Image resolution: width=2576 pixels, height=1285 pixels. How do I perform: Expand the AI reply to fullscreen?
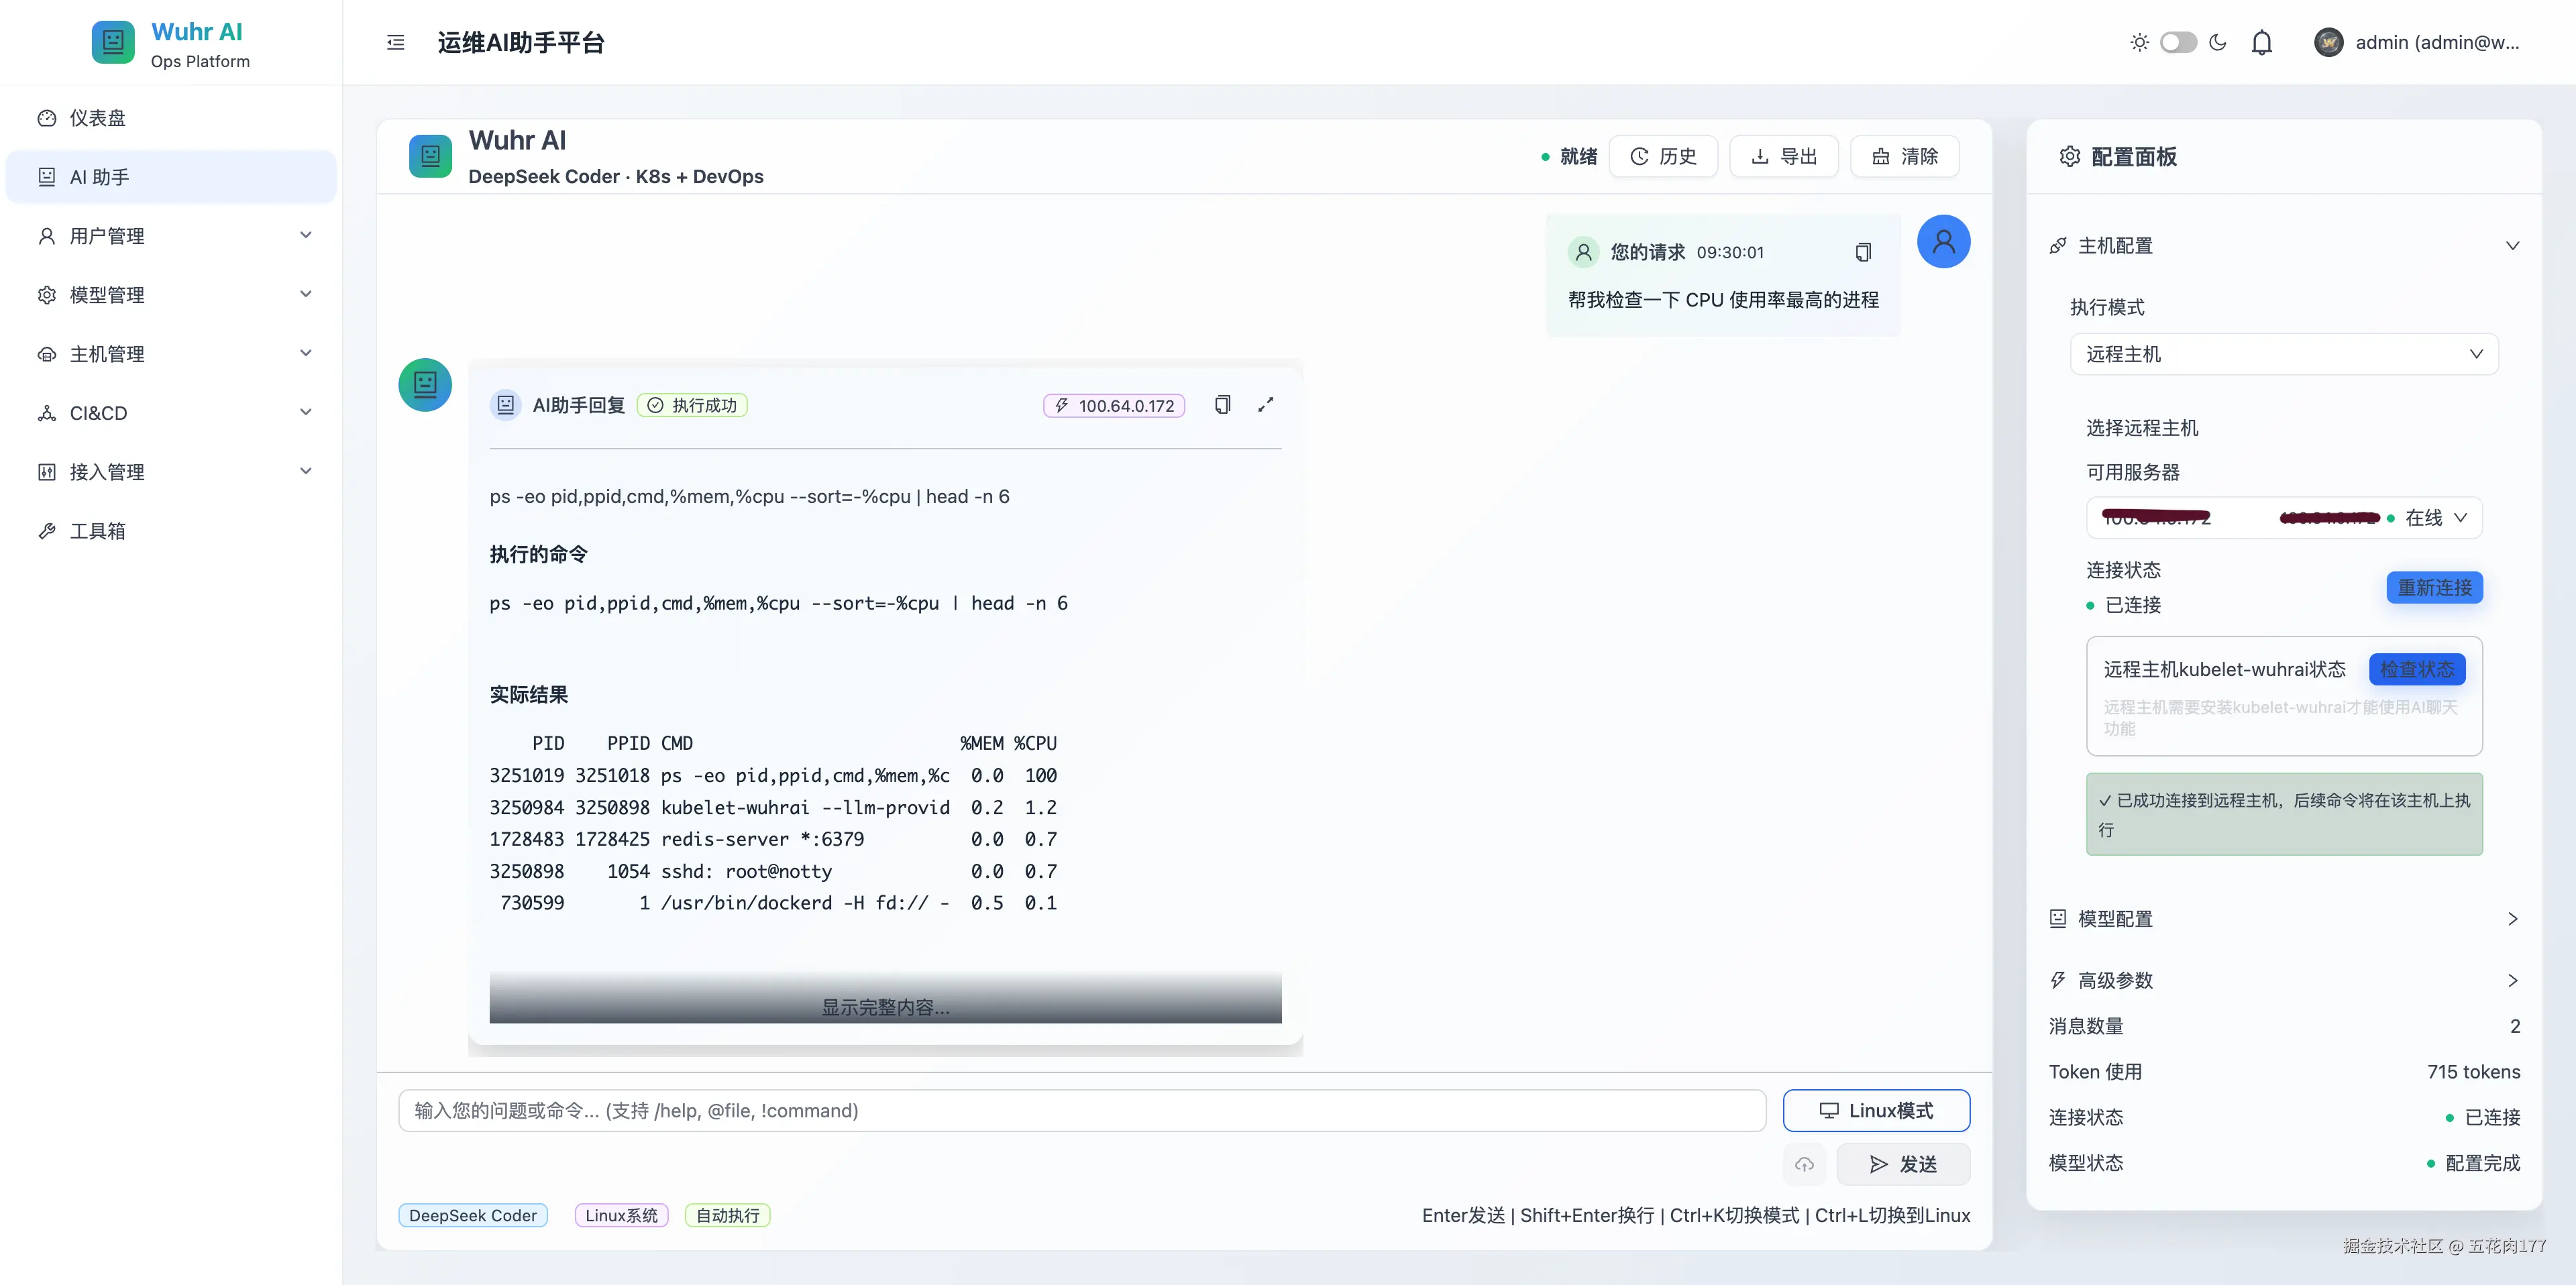[x=1266, y=405]
